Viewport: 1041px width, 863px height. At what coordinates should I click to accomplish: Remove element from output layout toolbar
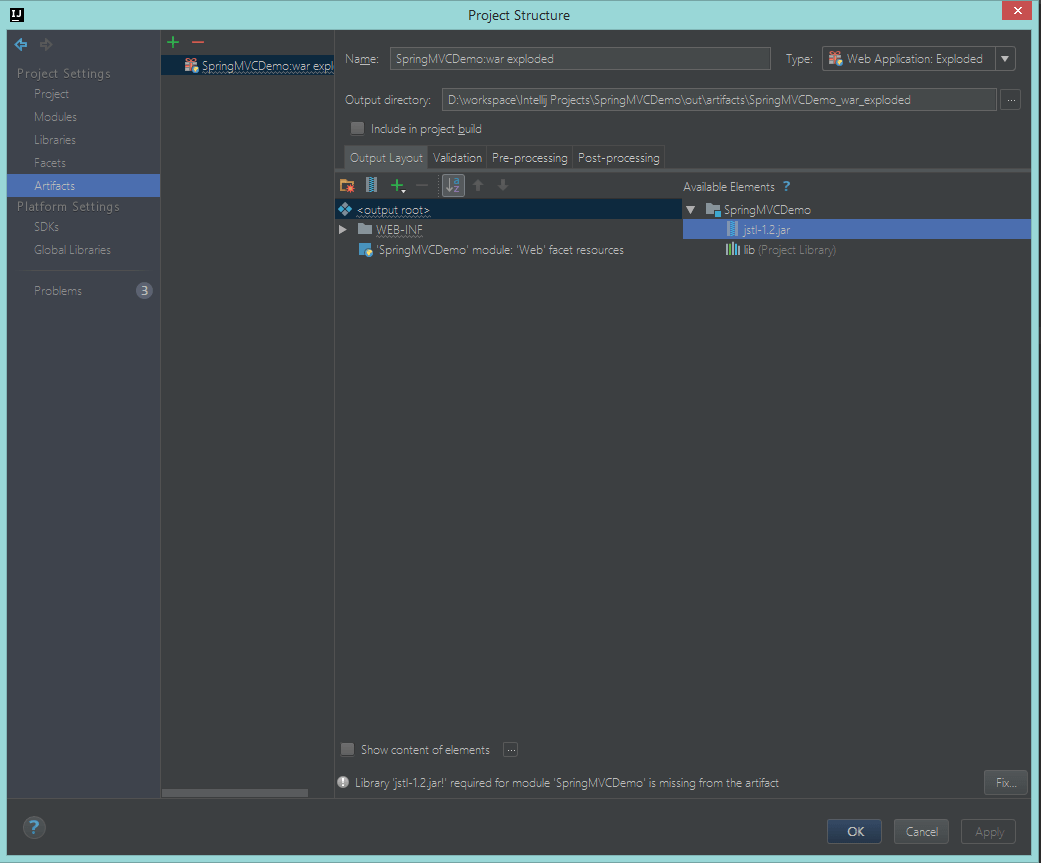[x=422, y=186]
